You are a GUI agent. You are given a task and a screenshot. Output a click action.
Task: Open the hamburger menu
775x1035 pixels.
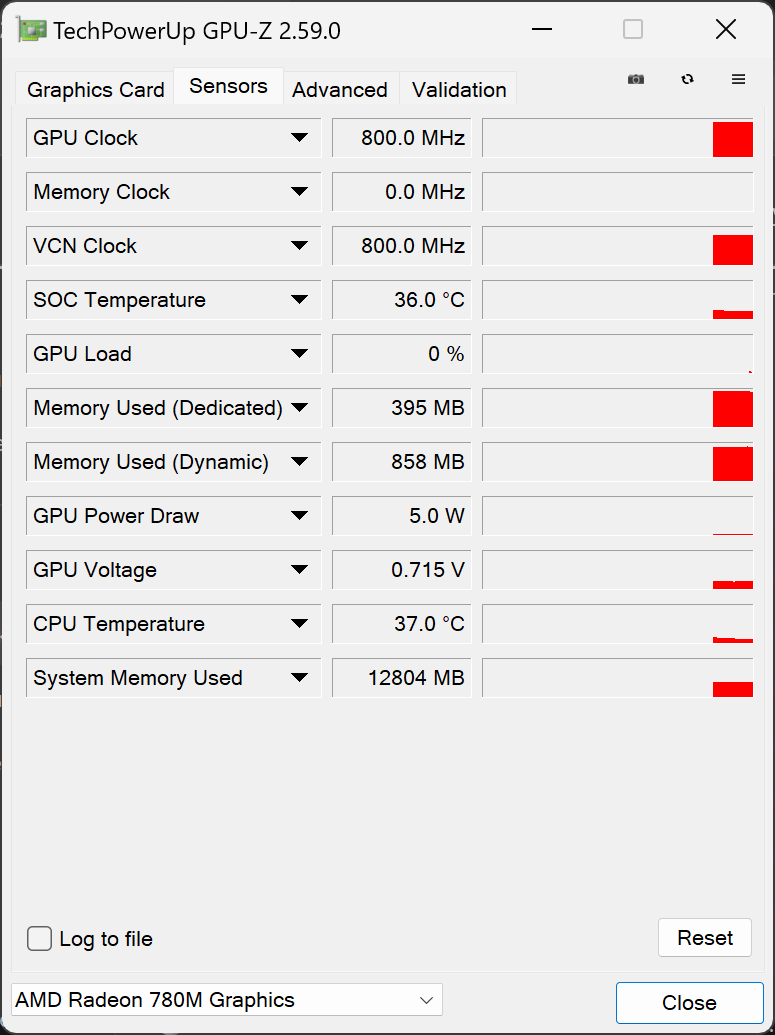[x=738, y=79]
